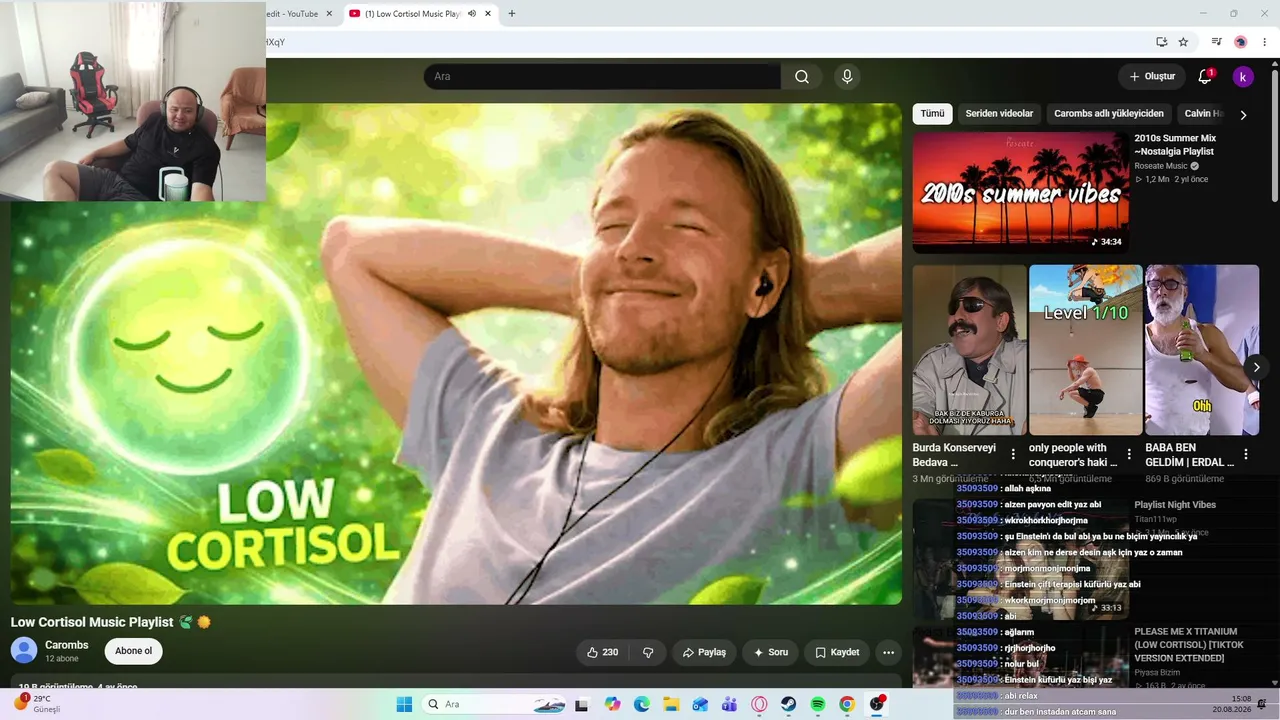Open options for "Burda Konserveyi Bedava" short
This screenshot has height=720, width=1280.
(x=1013, y=454)
